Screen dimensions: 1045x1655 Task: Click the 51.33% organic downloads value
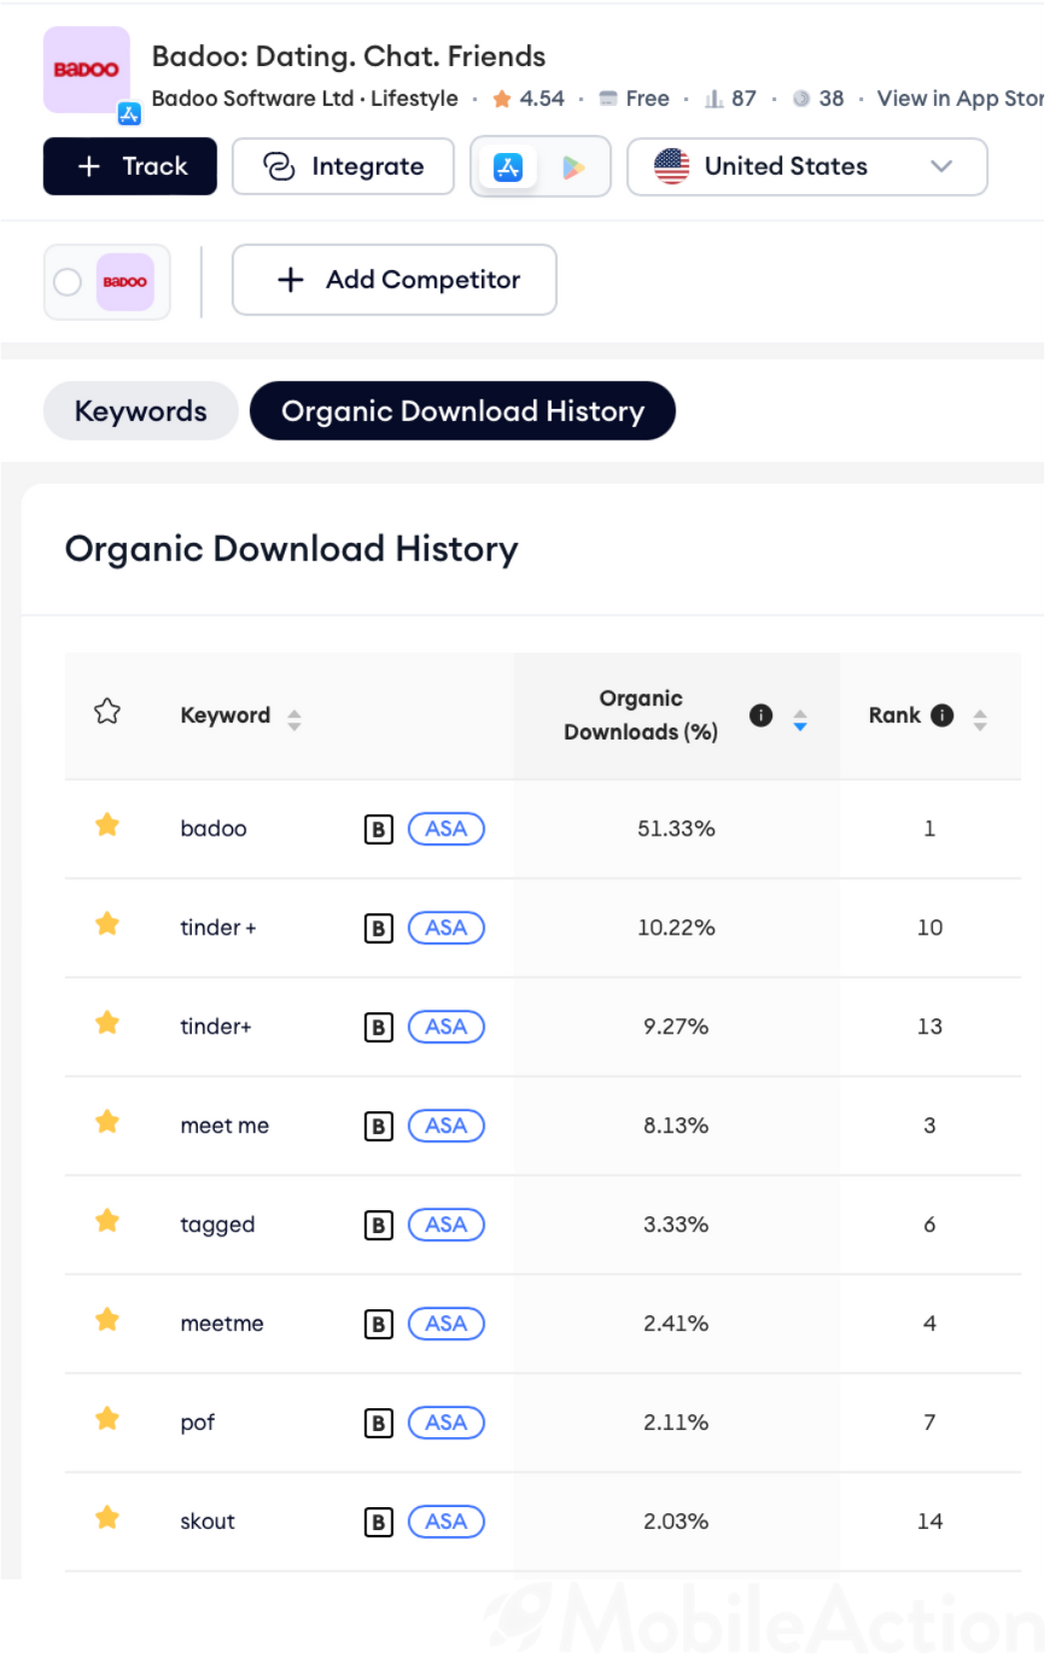pyautogui.click(x=676, y=829)
